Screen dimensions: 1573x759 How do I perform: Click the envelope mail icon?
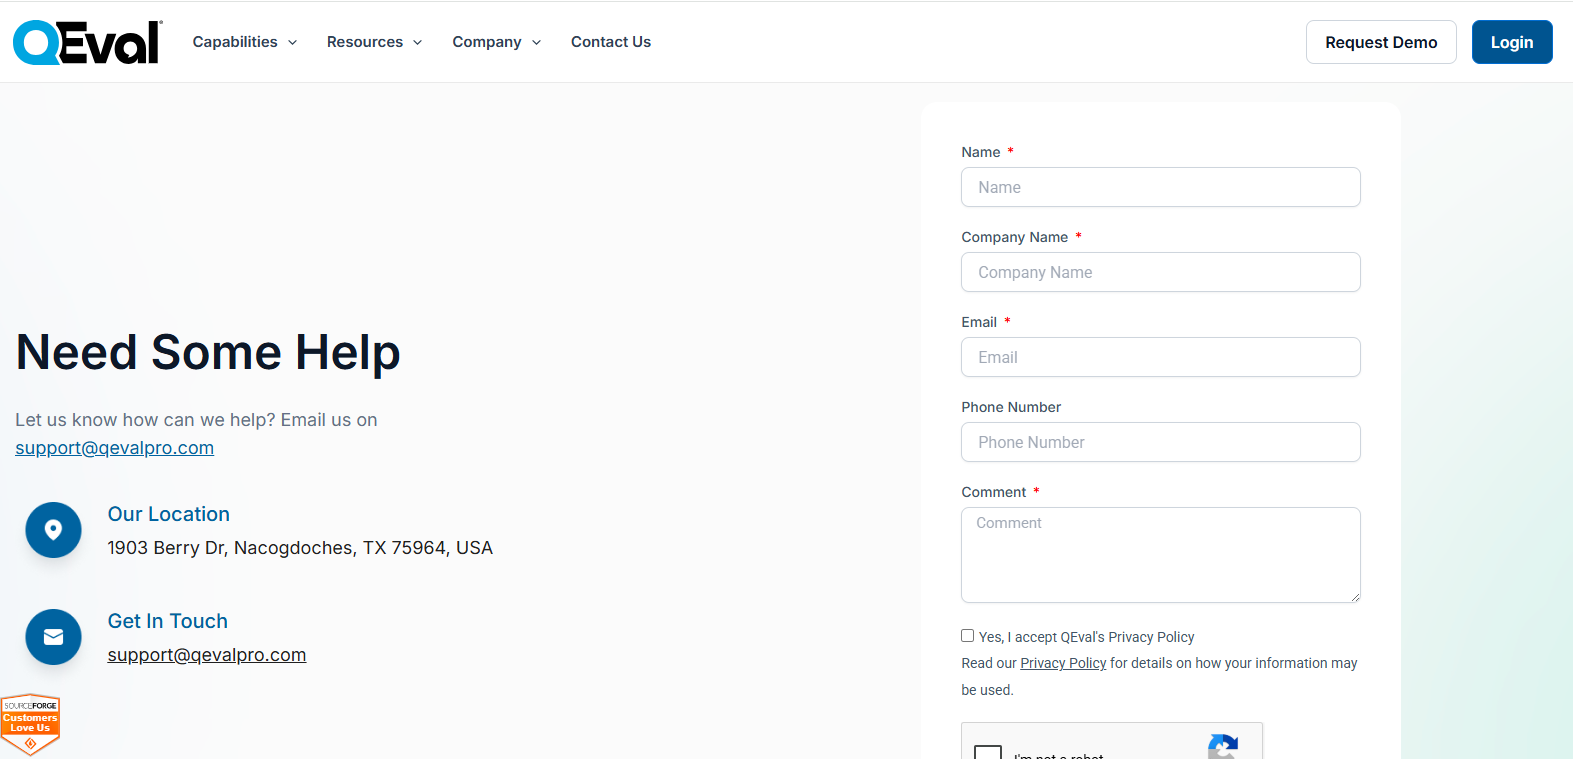coord(54,637)
